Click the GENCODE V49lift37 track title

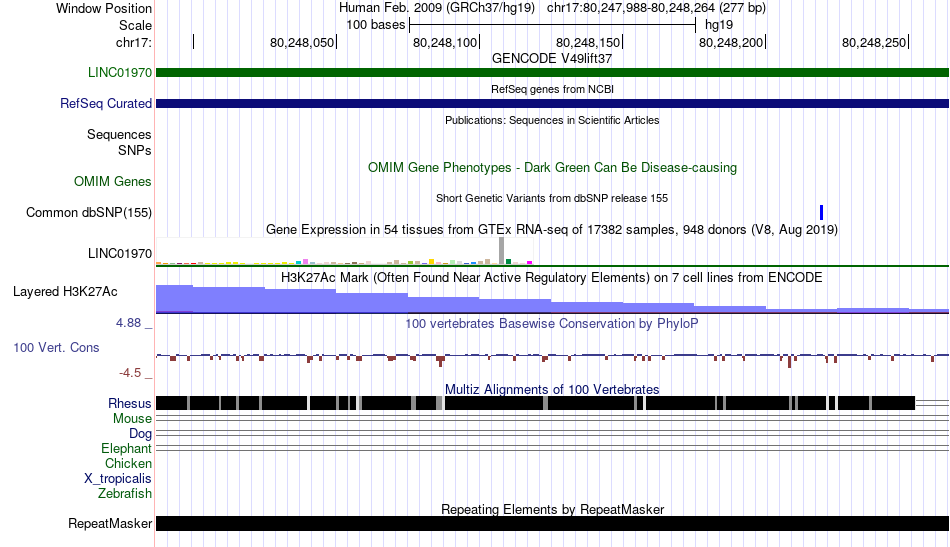click(552, 59)
